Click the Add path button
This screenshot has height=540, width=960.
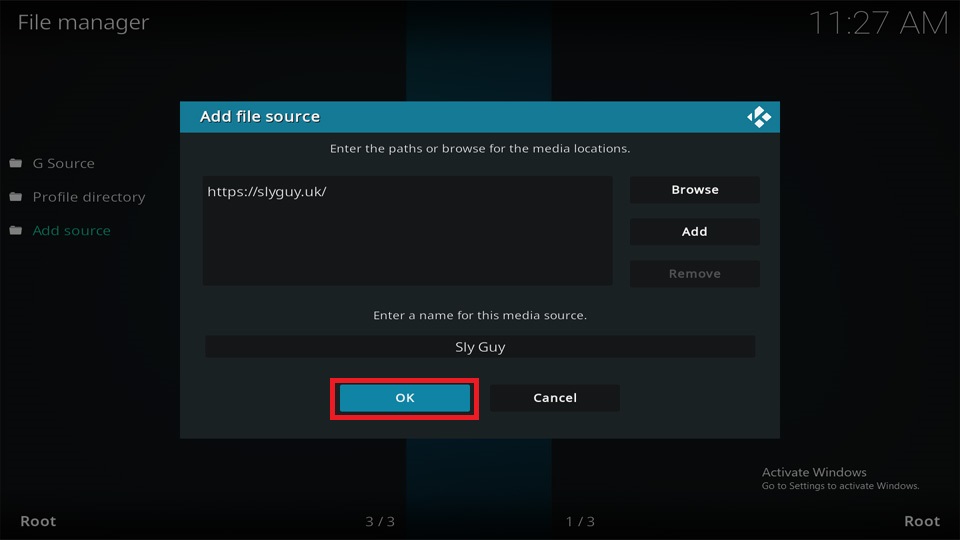point(695,231)
